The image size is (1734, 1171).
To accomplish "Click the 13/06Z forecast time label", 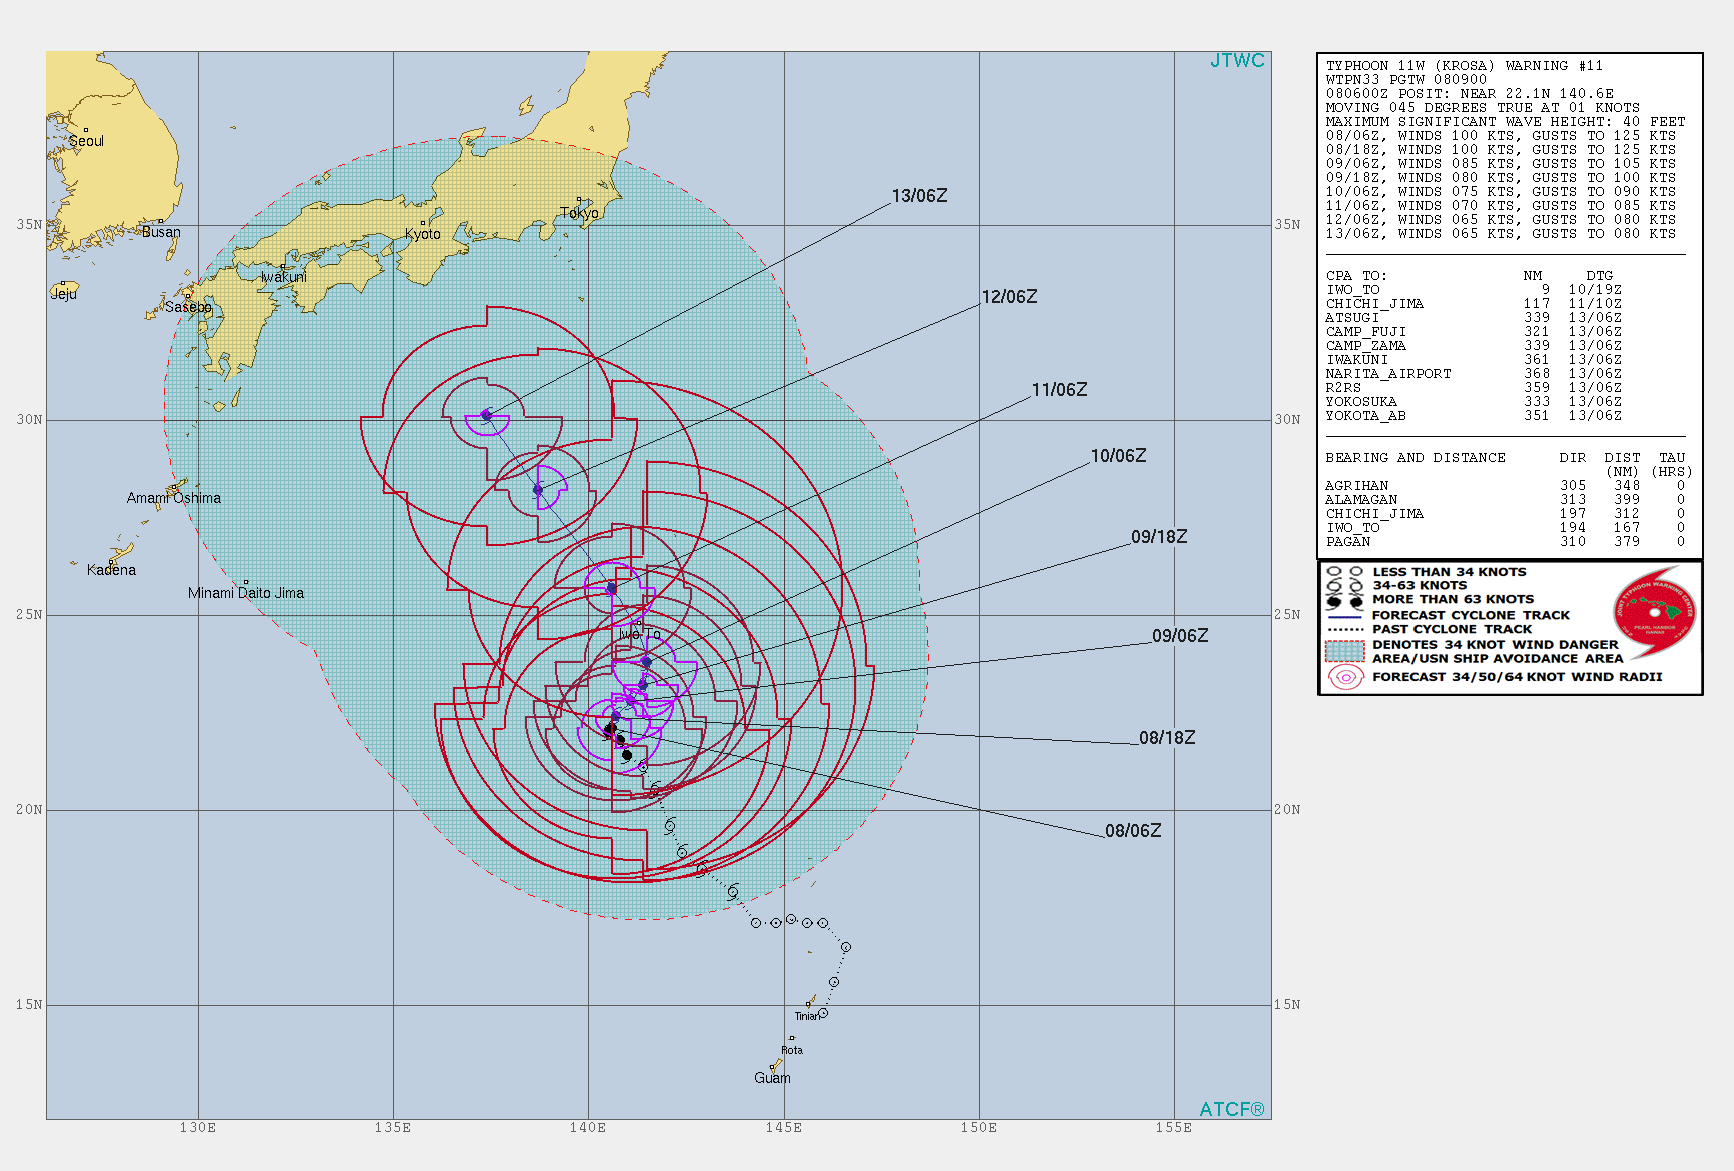I will [919, 196].
